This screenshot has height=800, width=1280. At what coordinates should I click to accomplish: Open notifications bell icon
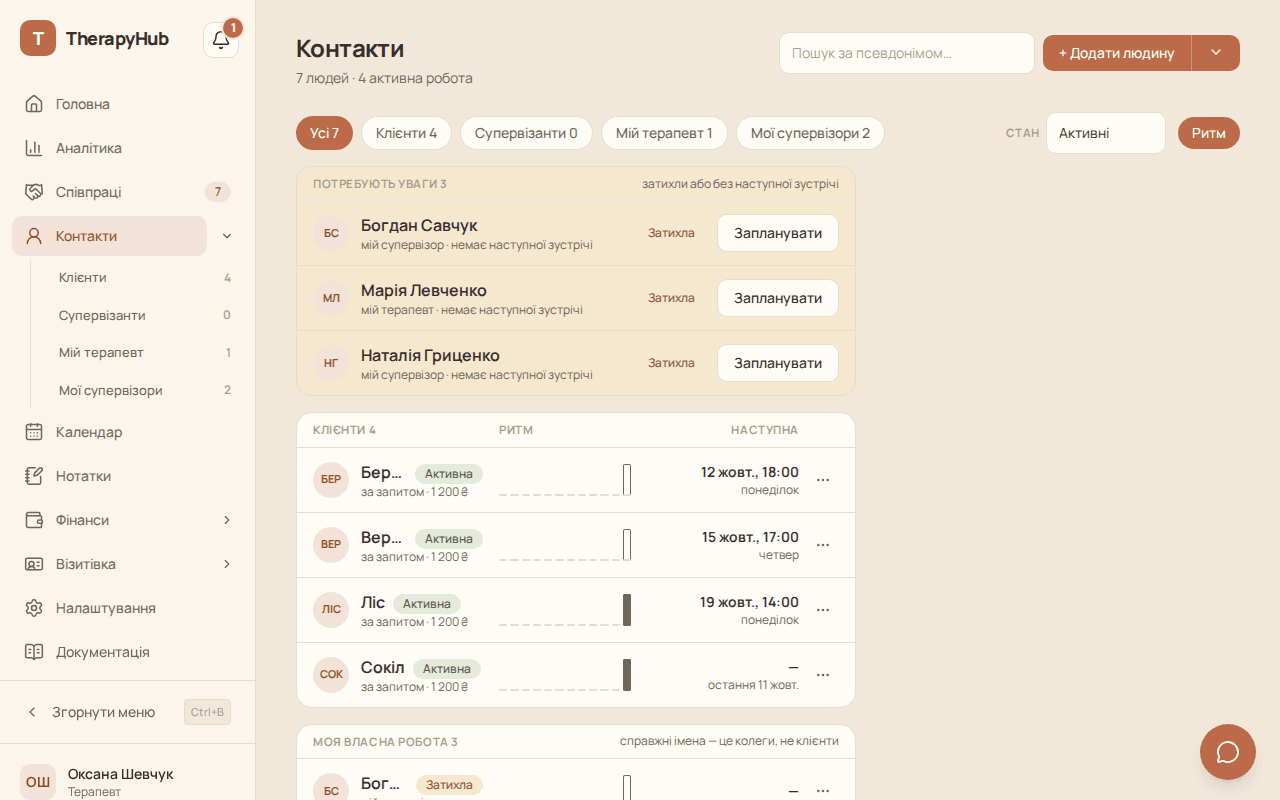[x=221, y=40]
